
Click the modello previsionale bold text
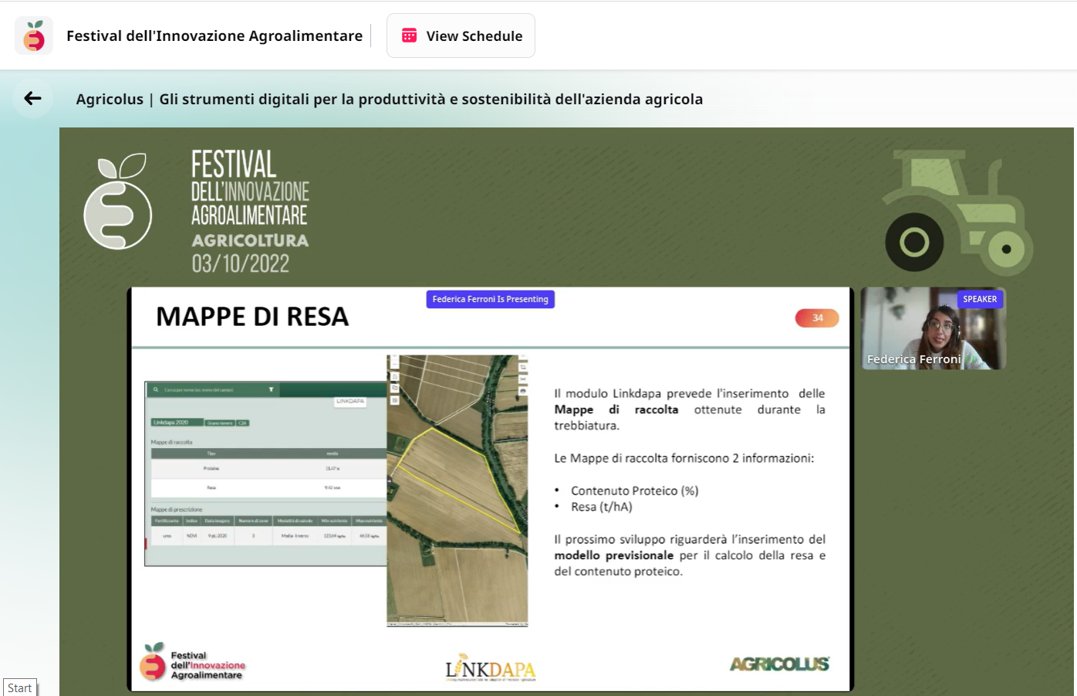tap(614, 555)
